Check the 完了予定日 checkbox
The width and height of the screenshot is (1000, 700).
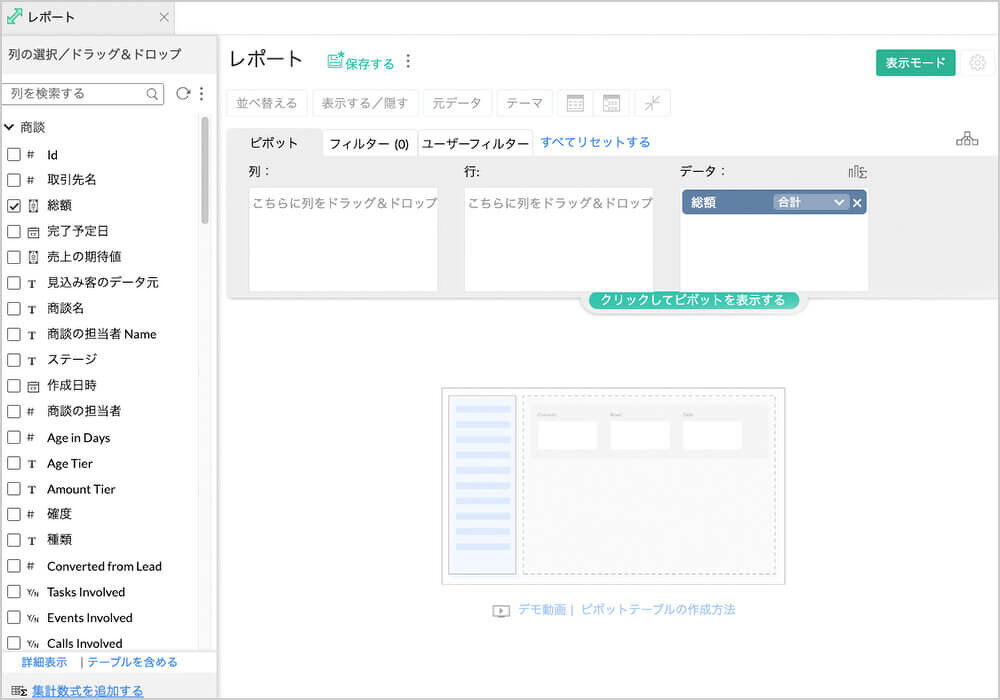pos(13,231)
